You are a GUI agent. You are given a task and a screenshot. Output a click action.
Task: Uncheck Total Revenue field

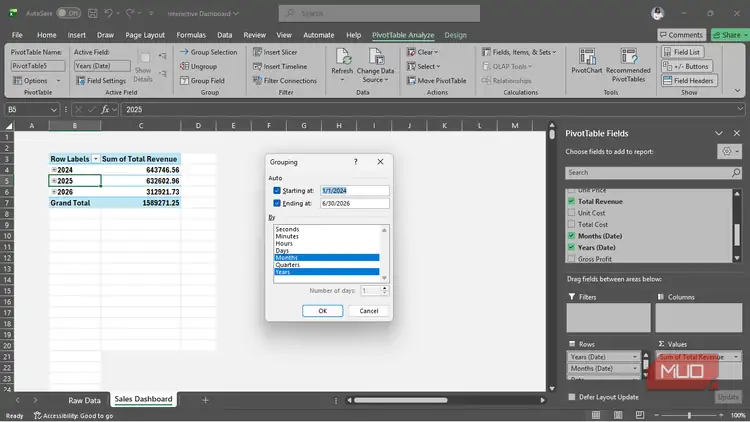click(x=571, y=201)
